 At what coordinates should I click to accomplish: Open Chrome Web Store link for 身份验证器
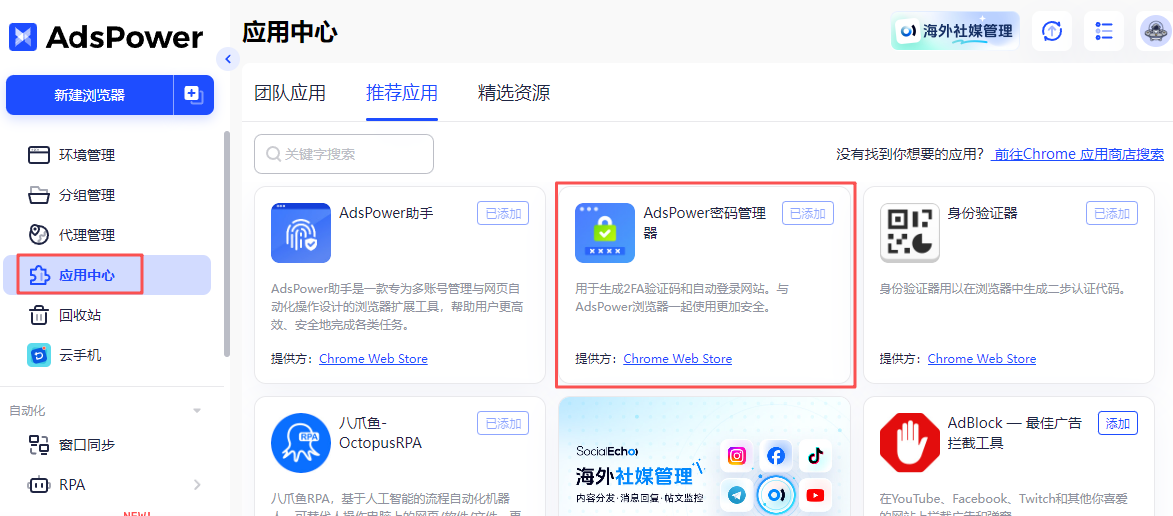981,359
